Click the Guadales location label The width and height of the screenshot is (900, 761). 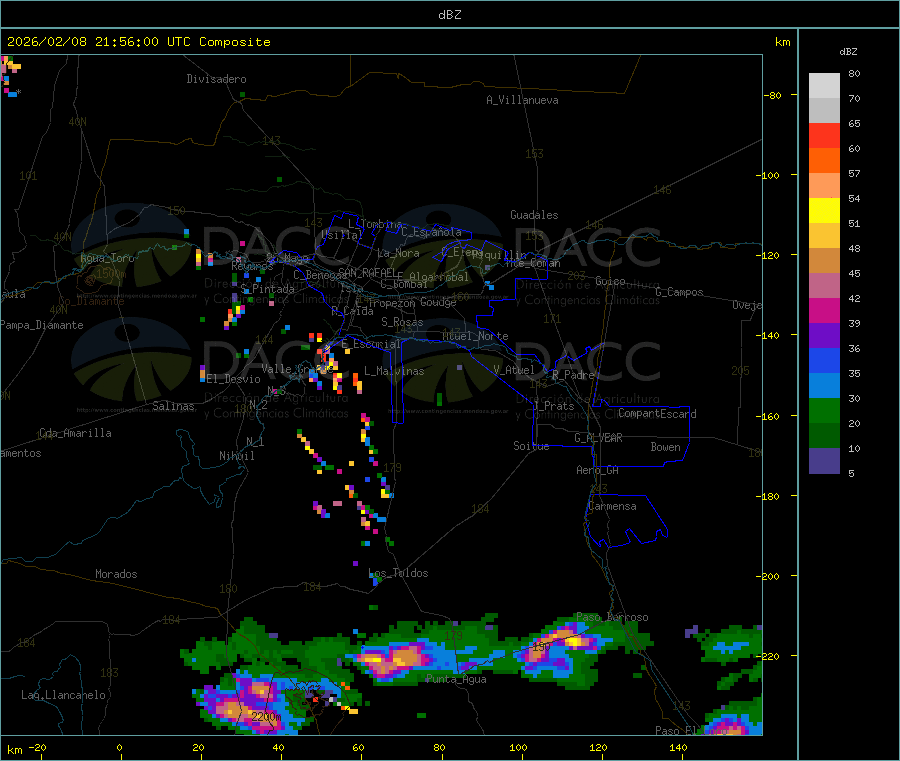(x=534, y=215)
